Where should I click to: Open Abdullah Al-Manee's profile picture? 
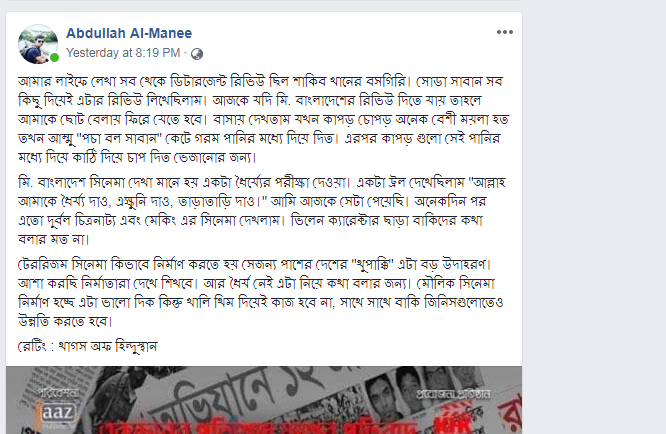[x=38, y=44]
